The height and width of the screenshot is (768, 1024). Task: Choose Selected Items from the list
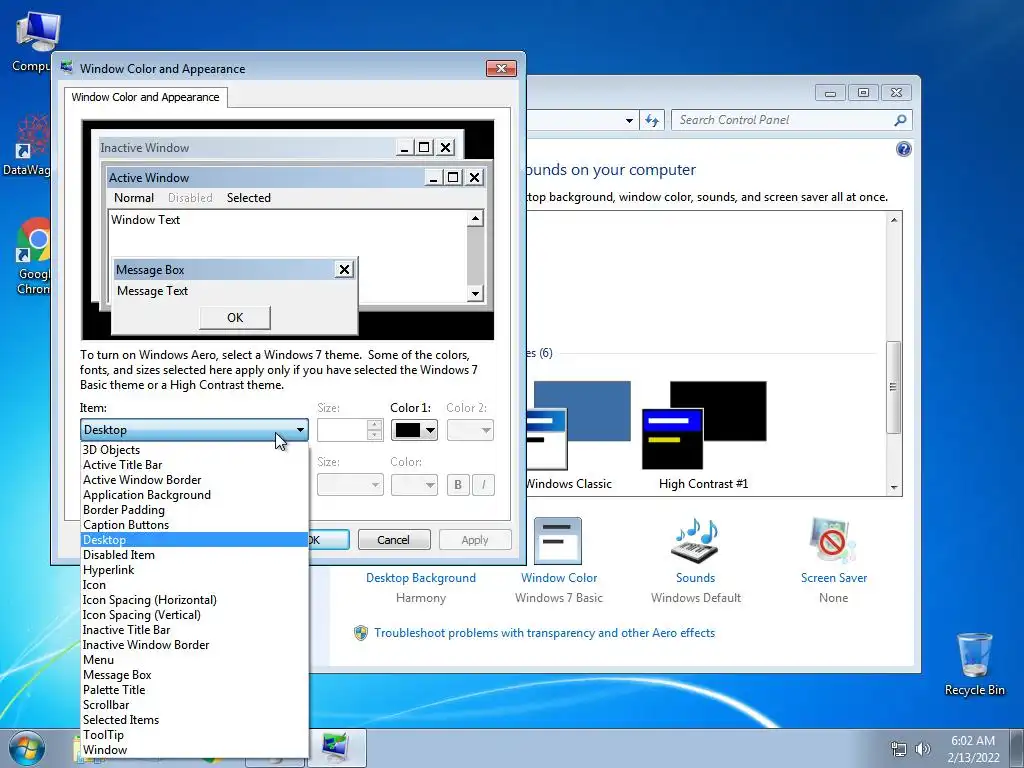click(194, 720)
